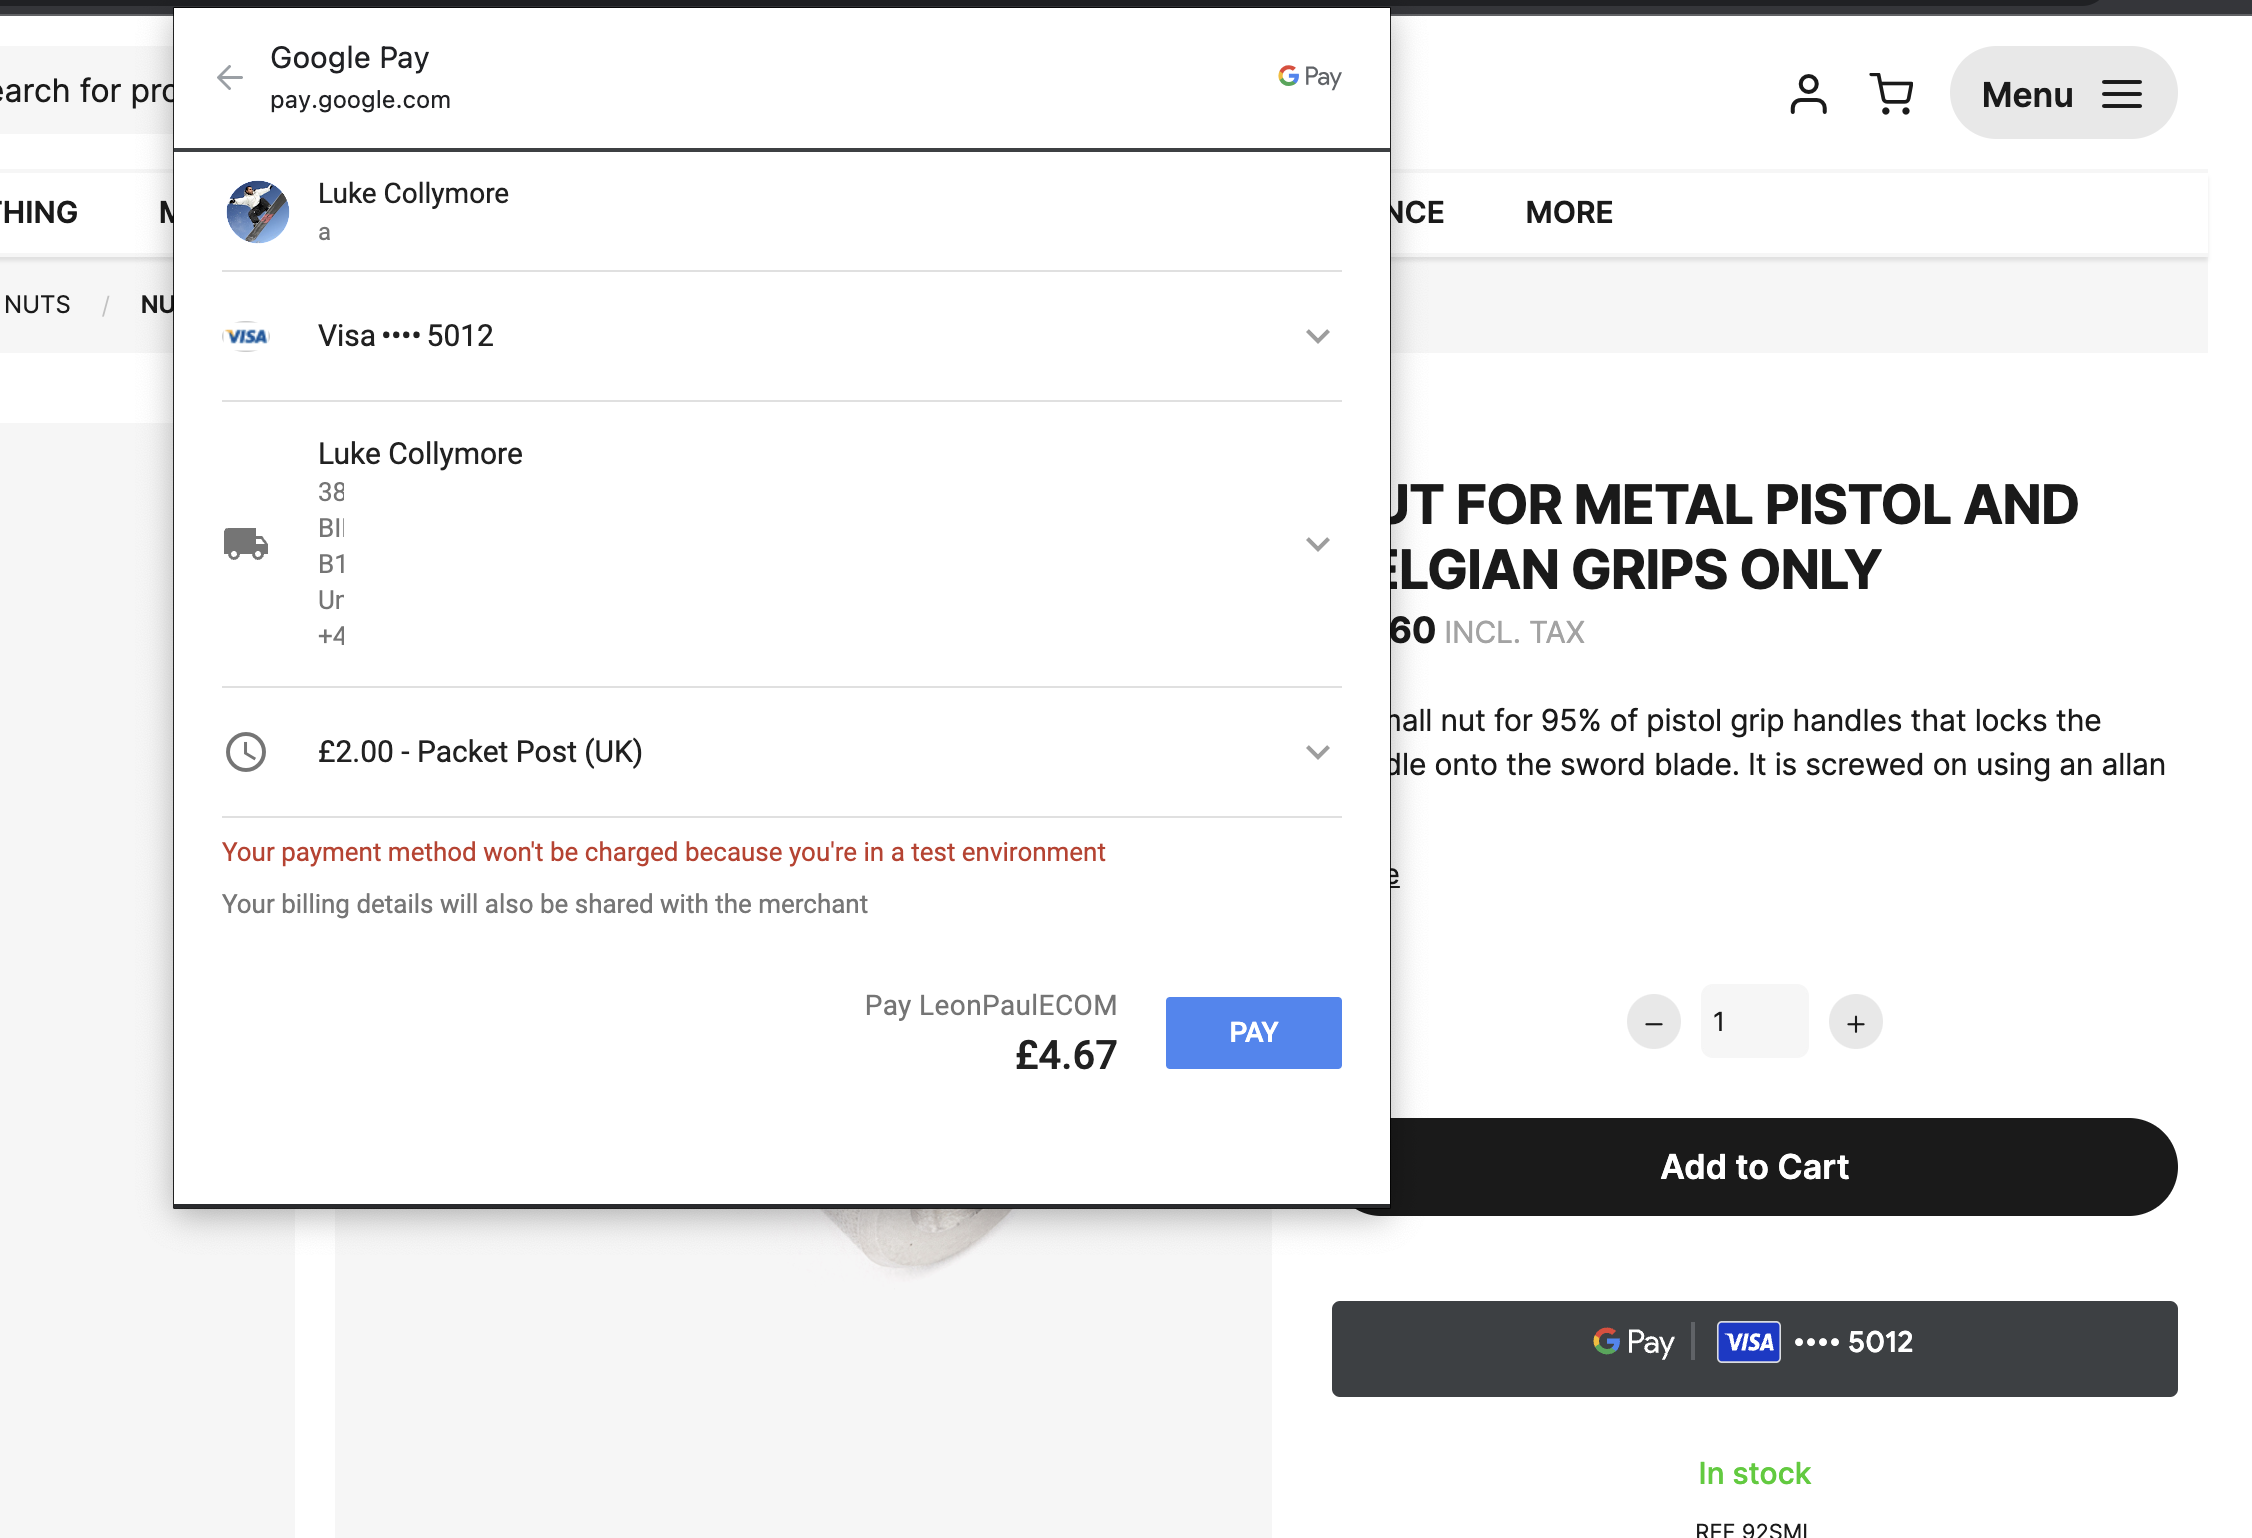This screenshot has height=1538, width=2252.
Task: Increase the product quantity
Action: (1855, 1021)
